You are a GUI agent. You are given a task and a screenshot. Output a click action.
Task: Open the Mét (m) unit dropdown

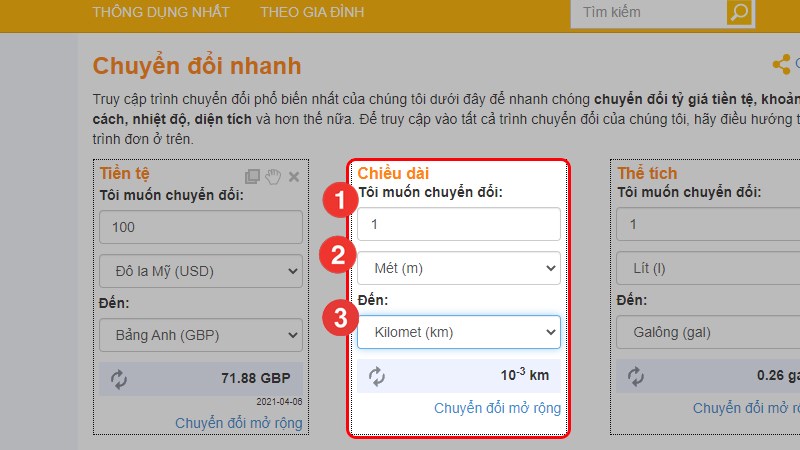[459, 268]
